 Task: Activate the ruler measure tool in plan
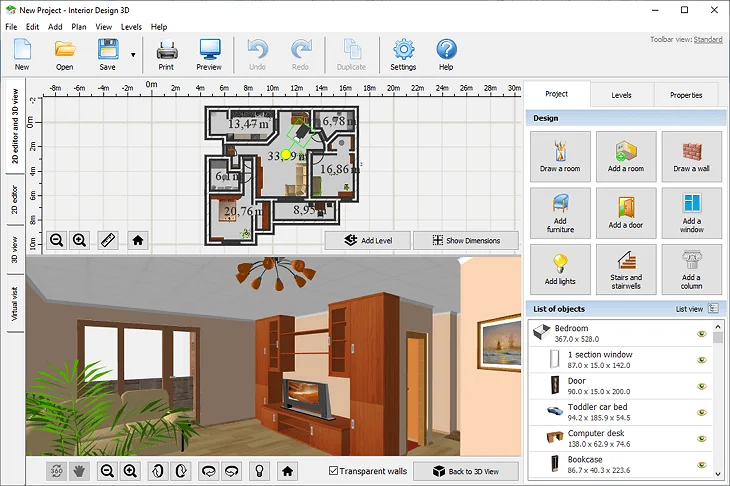(108, 240)
